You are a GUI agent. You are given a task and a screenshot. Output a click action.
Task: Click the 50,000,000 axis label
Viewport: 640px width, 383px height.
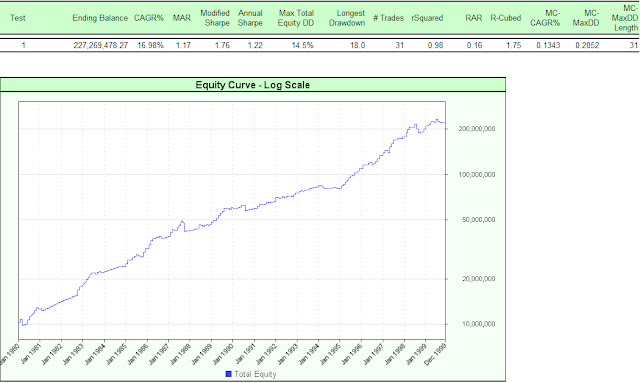coord(478,220)
